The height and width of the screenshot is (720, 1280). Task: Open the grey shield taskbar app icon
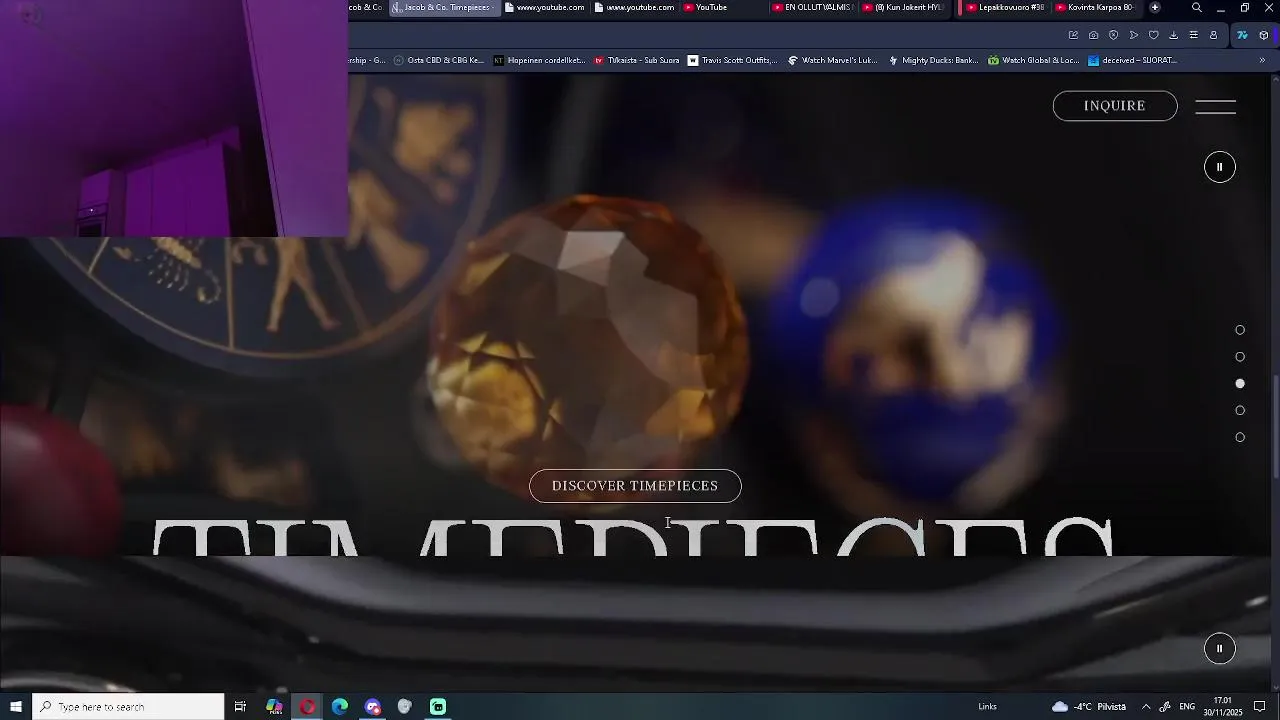(x=405, y=707)
